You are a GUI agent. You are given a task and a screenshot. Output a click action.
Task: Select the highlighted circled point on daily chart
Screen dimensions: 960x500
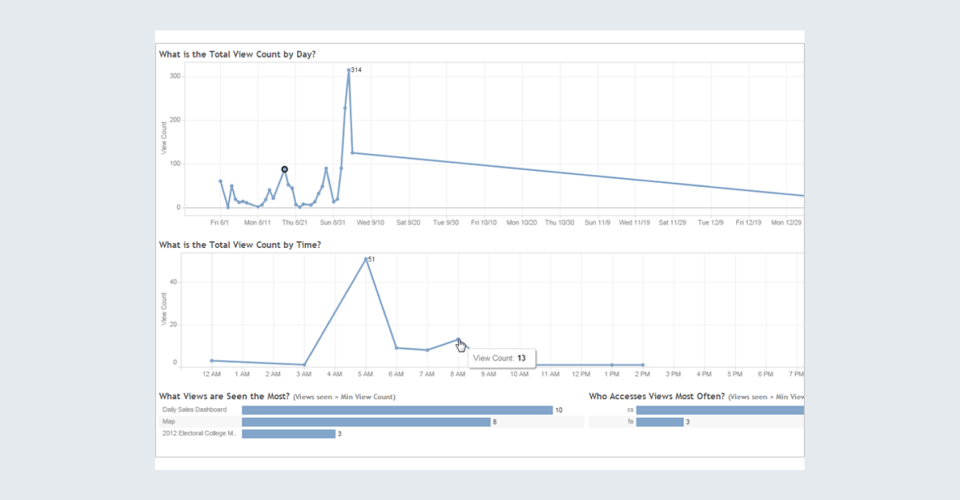(x=285, y=170)
